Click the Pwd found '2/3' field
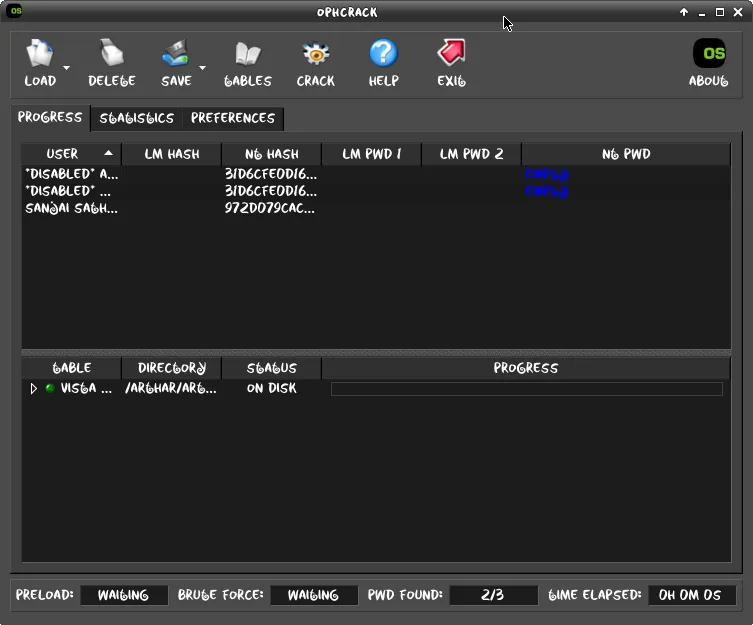753x625 pixels. coord(493,596)
